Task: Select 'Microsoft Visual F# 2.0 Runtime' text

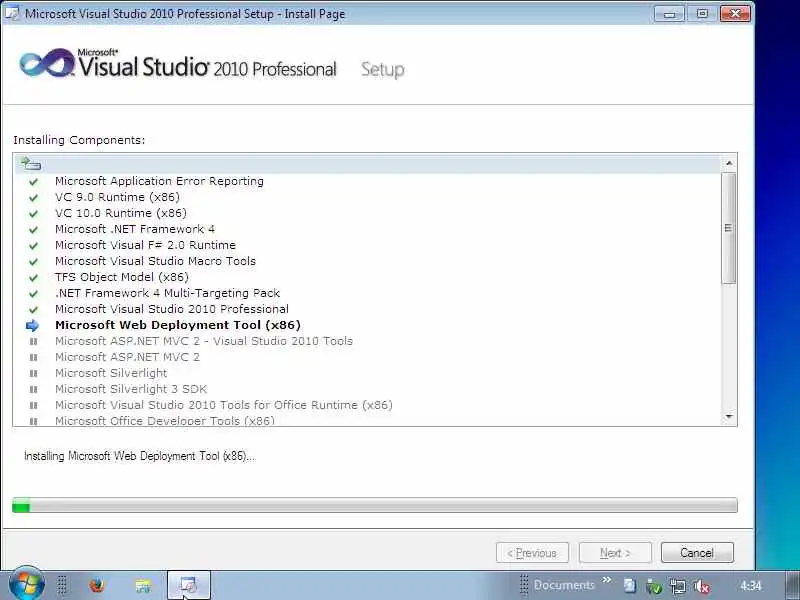Action: 145,245
